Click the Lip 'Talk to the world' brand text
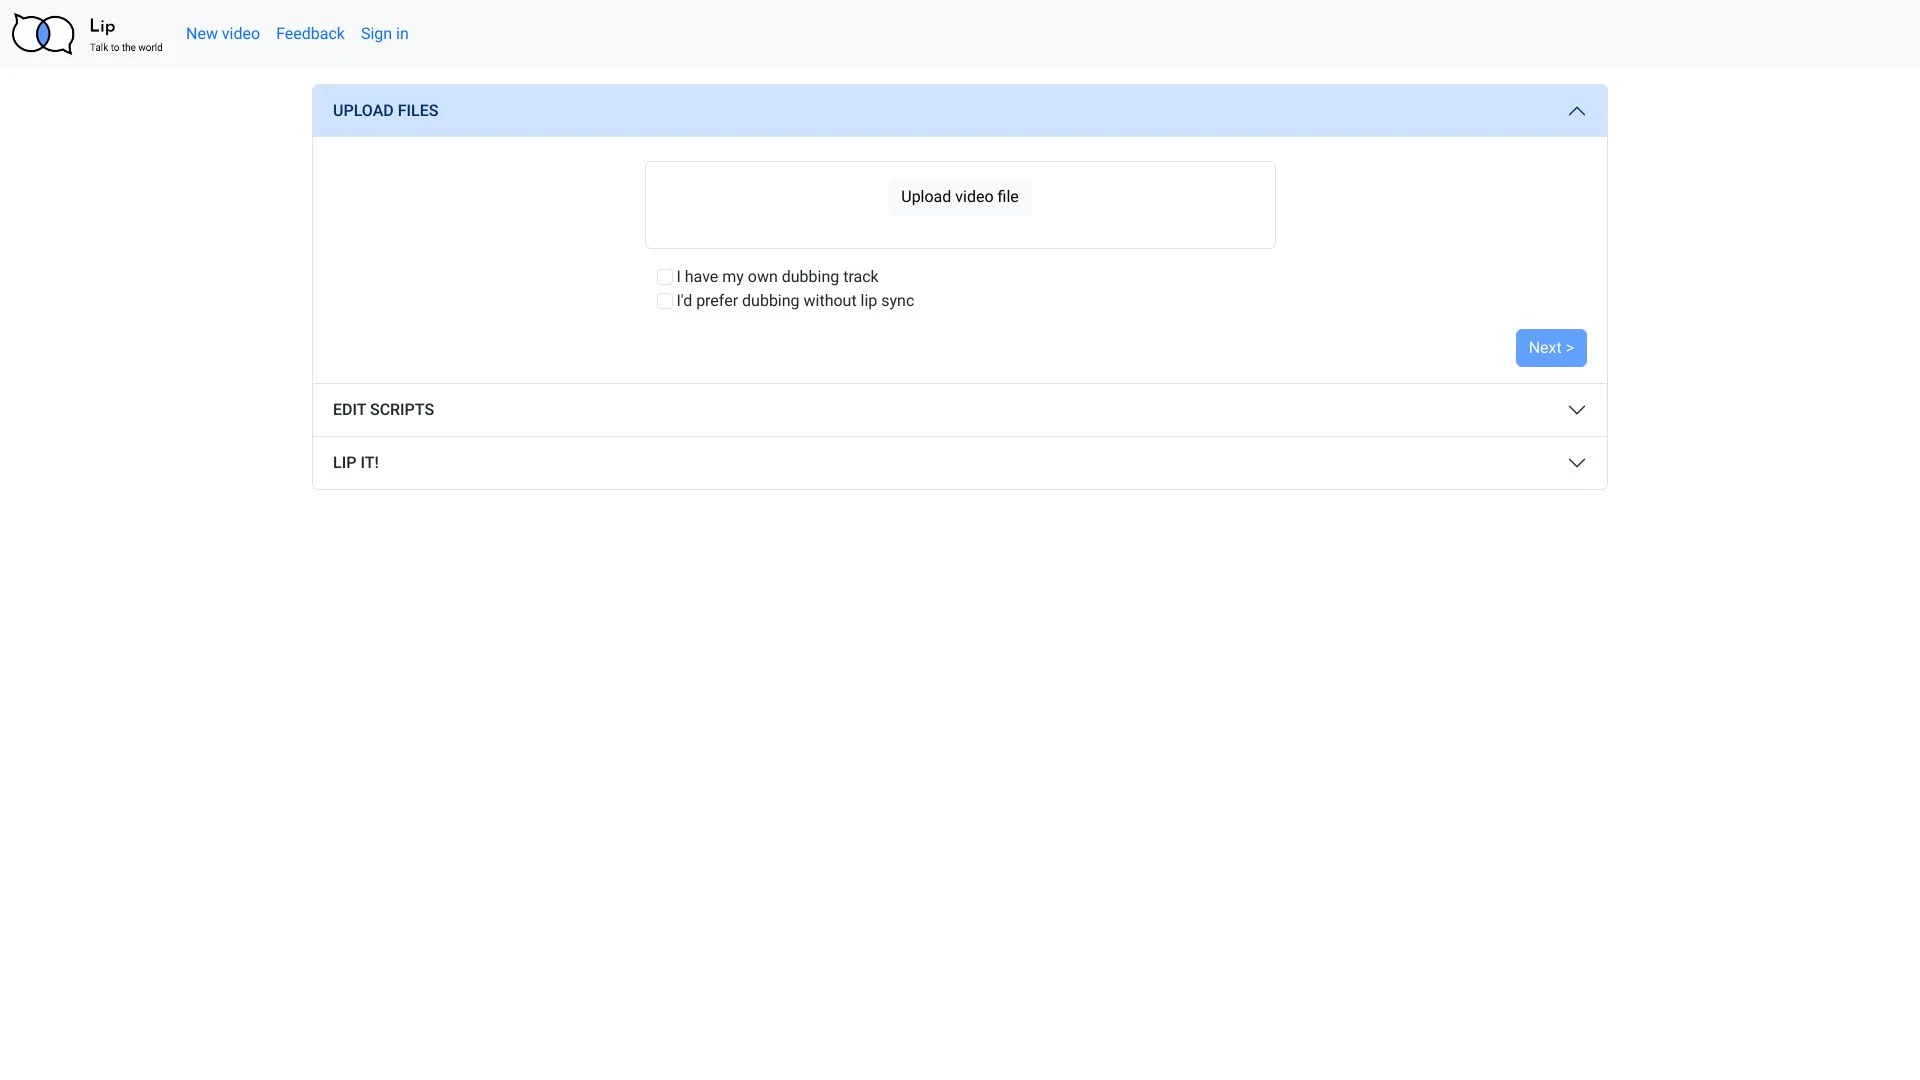Viewport: 1920px width, 1080px height. (x=125, y=35)
